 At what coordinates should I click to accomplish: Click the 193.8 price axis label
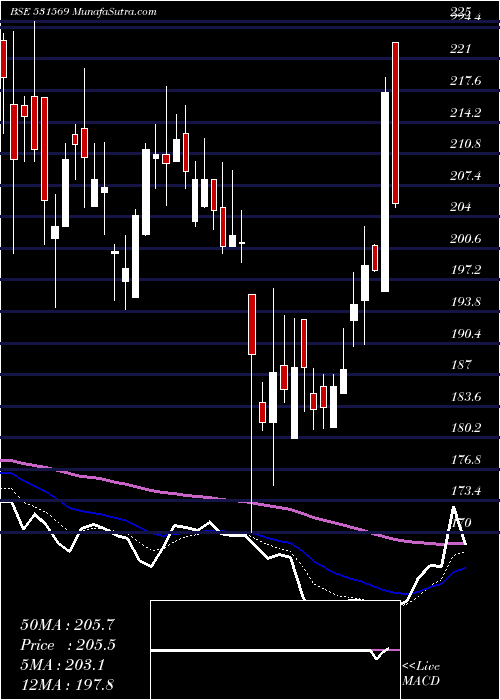point(466,302)
